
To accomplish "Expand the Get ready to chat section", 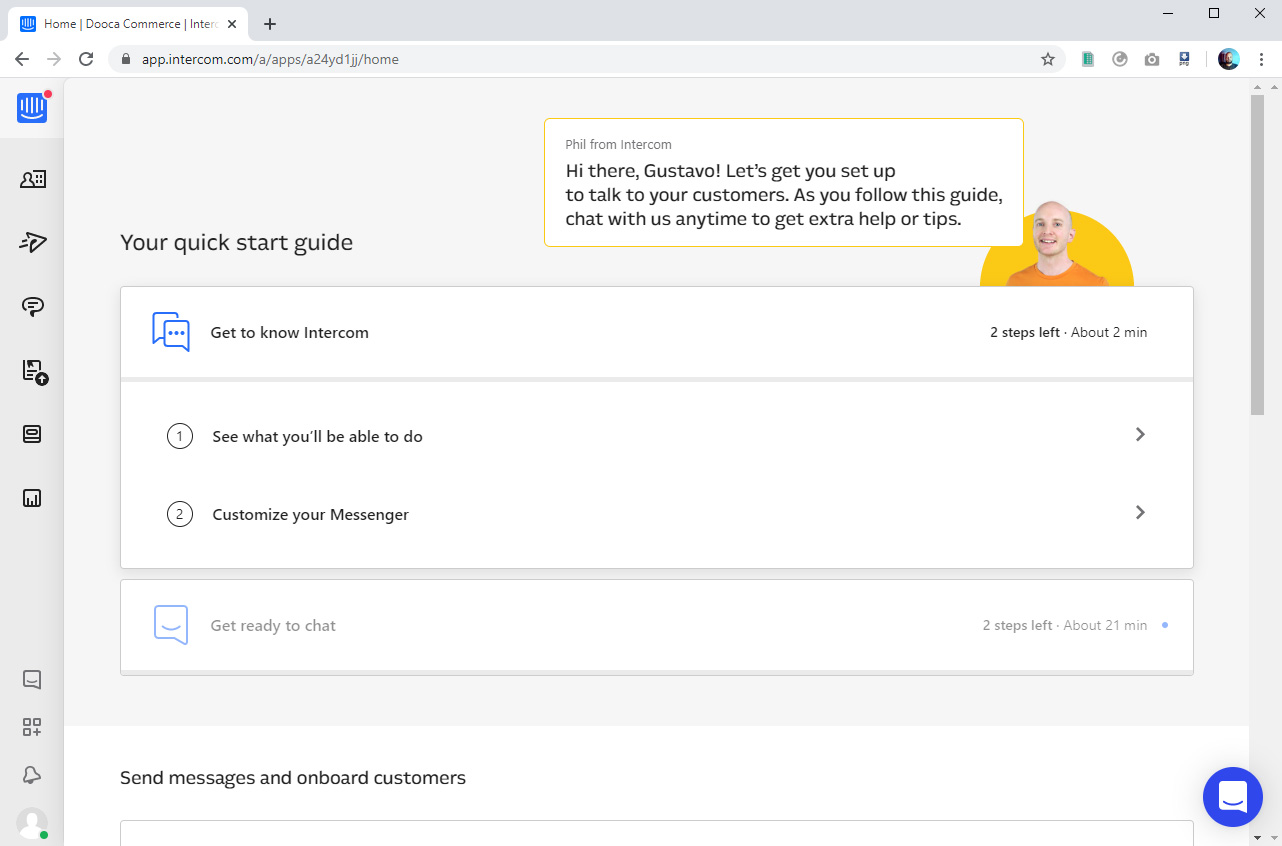I will pyautogui.click(x=657, y=625).
